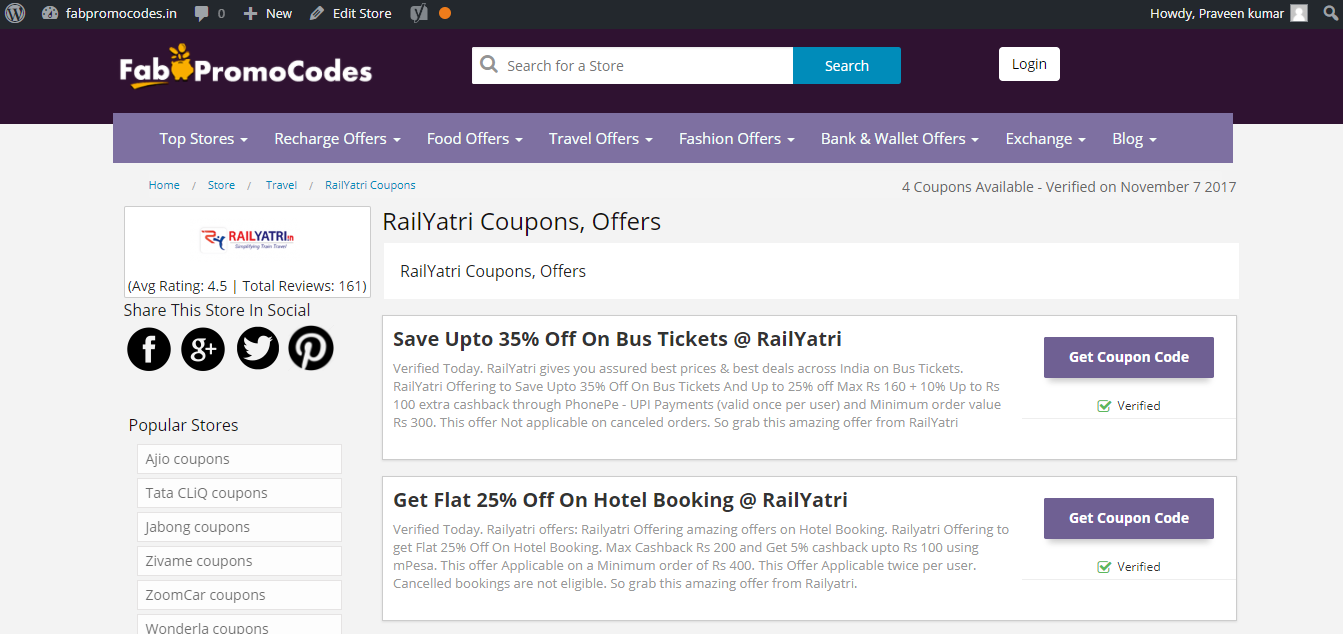Click the orange SEO status dot

(444, 13)
